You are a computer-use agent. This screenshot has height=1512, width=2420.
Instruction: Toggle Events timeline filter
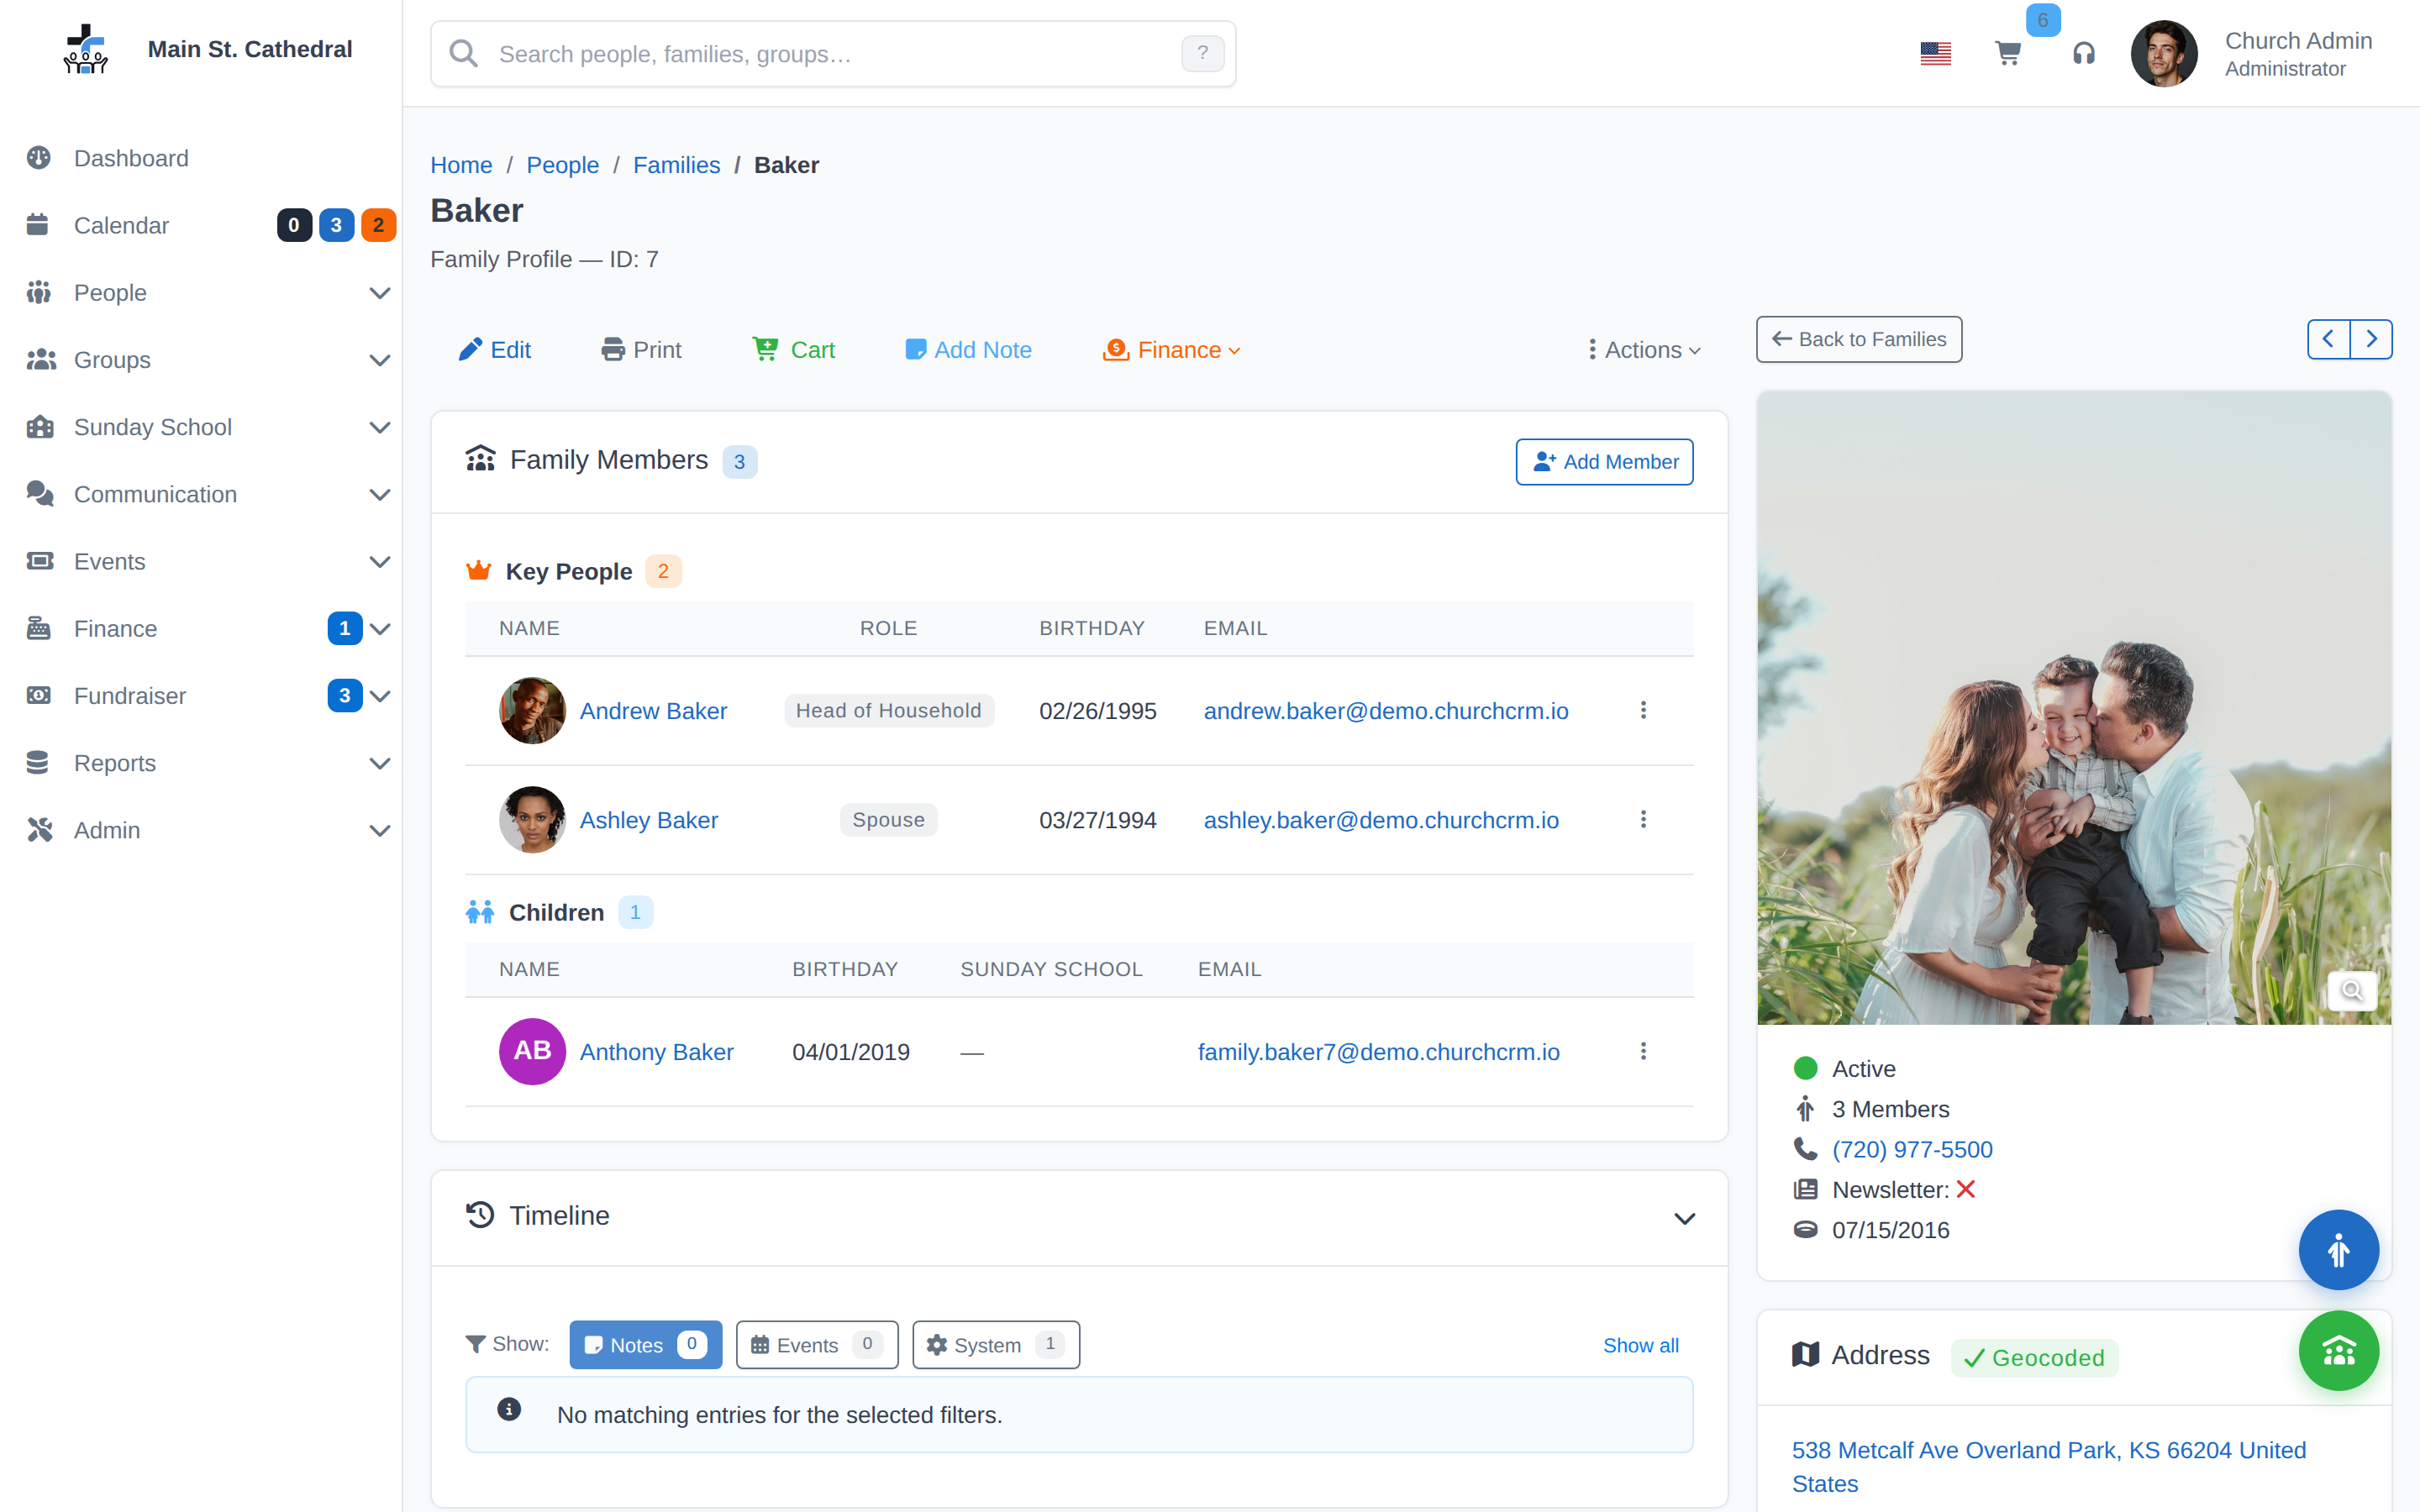point(817,1345)
